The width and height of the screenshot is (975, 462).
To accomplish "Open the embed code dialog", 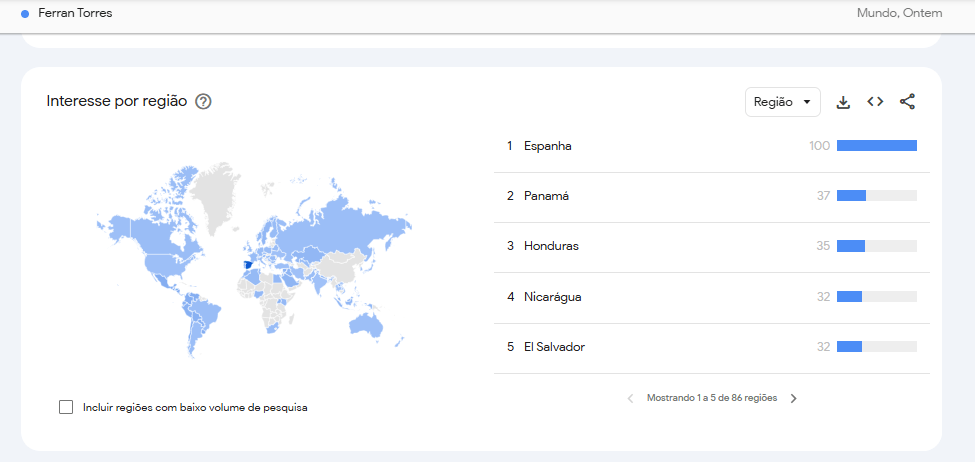I will click(x=876, y=102).
